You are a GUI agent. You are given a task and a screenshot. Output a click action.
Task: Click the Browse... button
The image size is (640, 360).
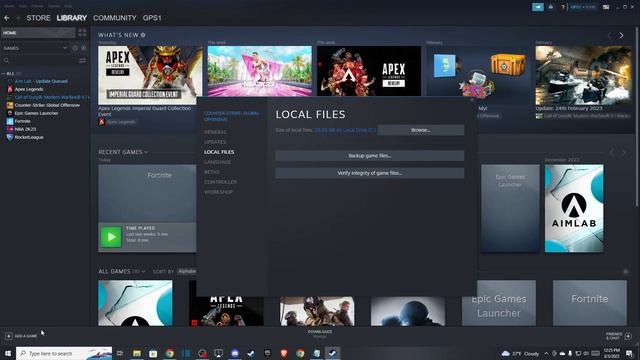pyautogui.click(x=421, y=130)
